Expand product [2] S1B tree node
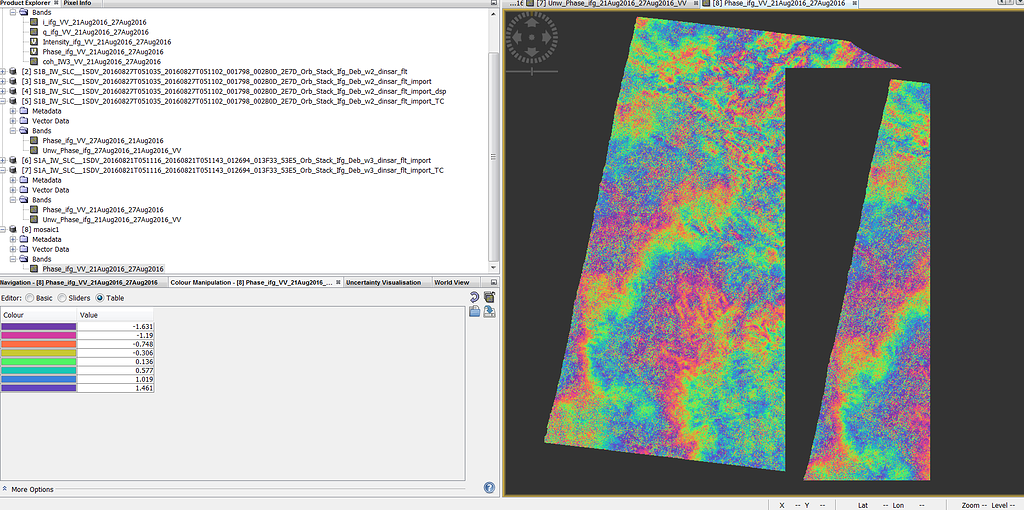1024x510 pixels. 5,71
